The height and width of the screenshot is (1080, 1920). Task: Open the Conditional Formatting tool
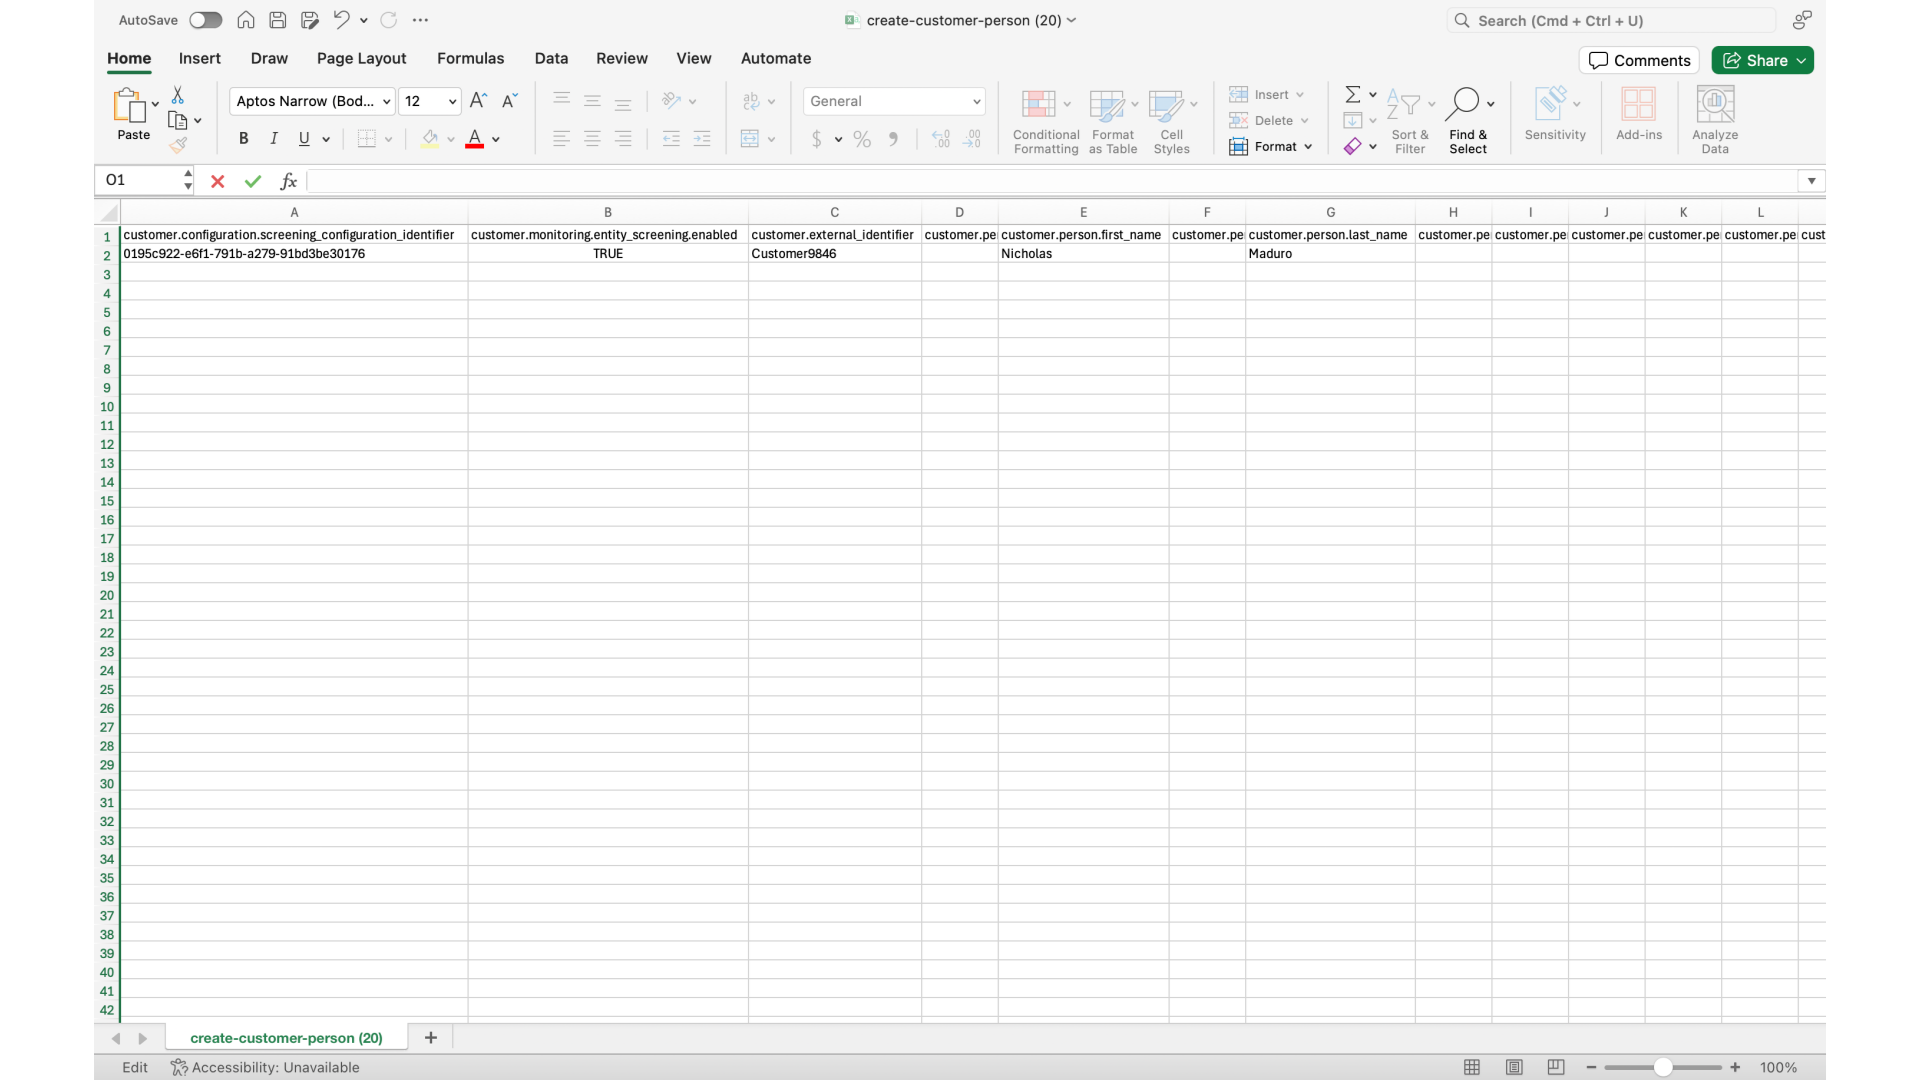(1045, 120)
